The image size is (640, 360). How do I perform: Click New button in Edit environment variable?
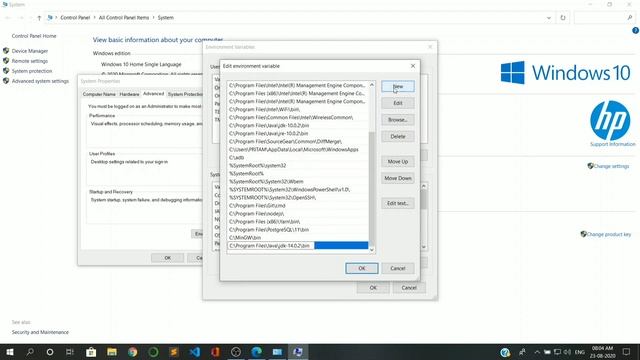pyautogui.click(x=398, y=87)
